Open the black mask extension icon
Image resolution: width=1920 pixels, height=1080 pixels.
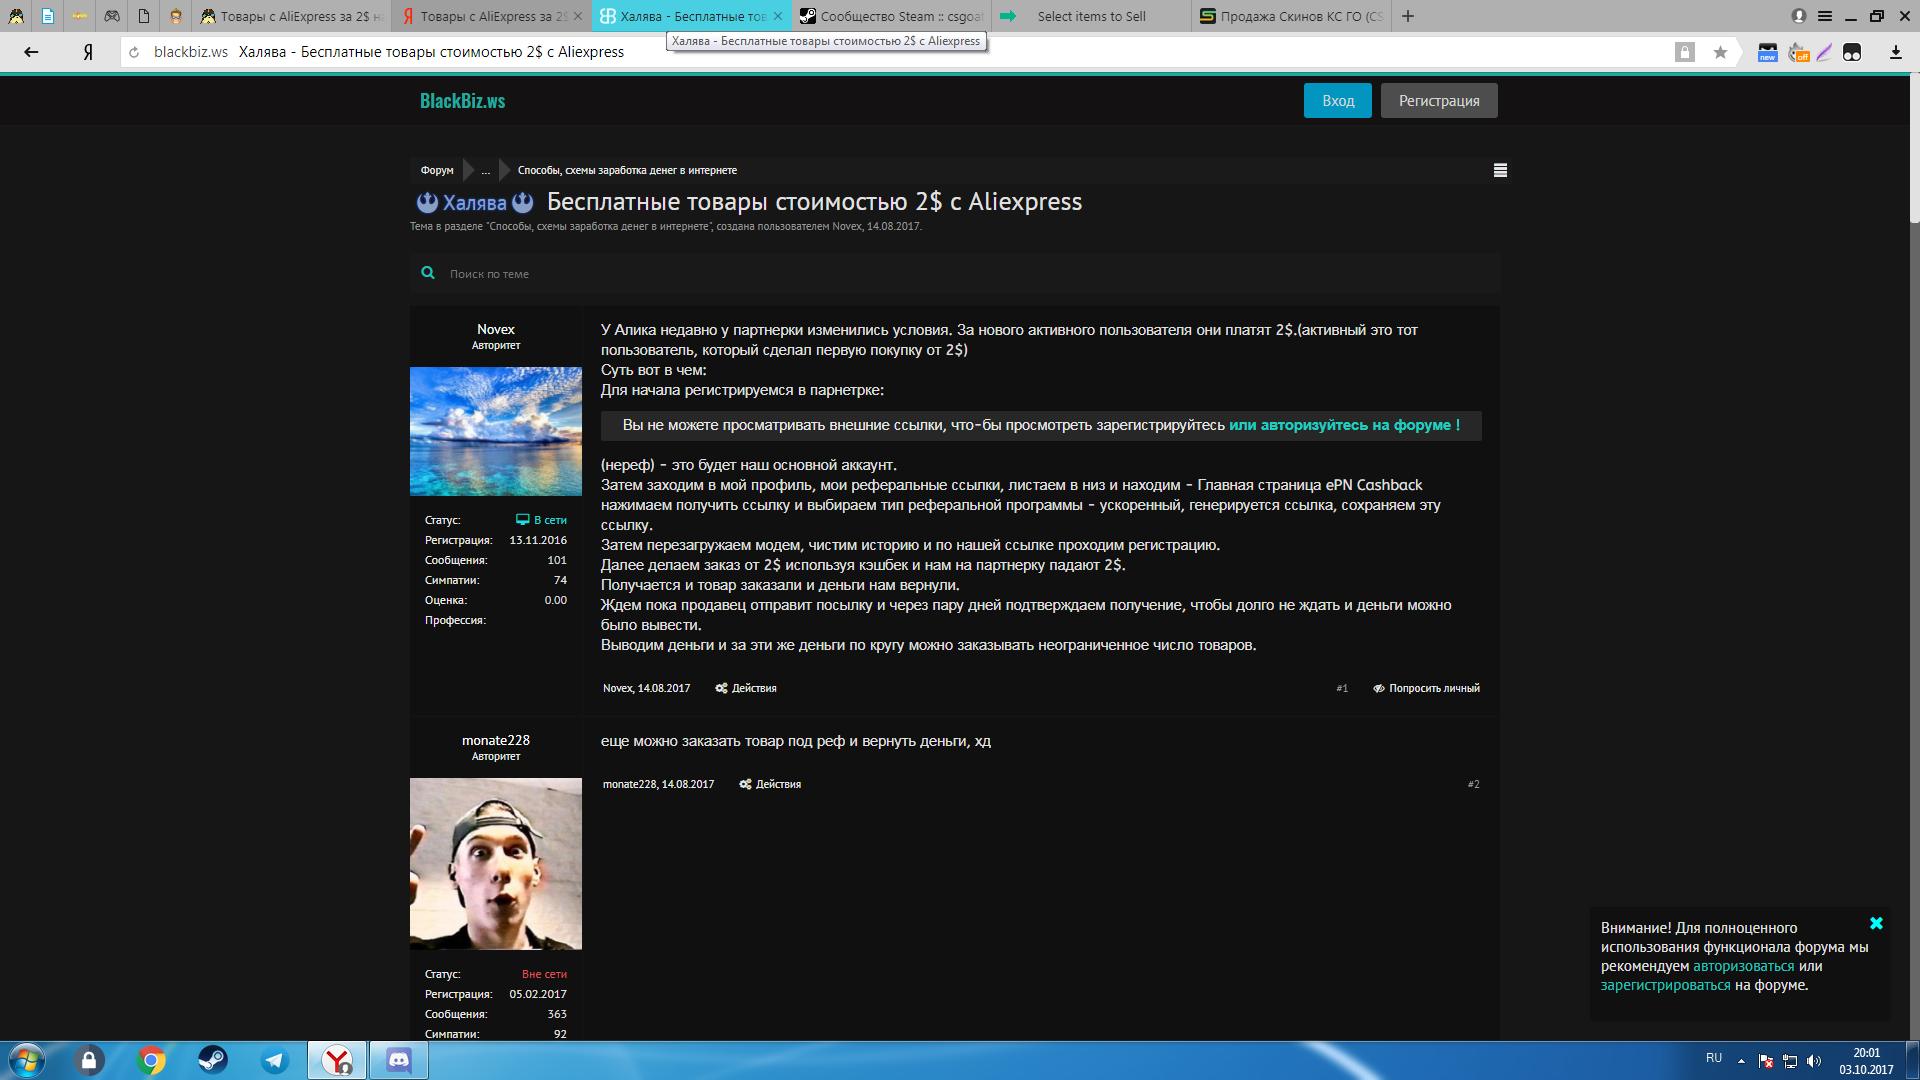tap(1852, 52)
